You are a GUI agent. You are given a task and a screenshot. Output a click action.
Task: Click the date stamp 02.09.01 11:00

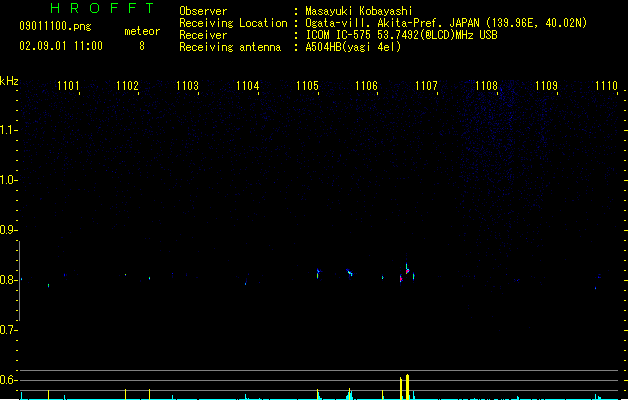61,46
